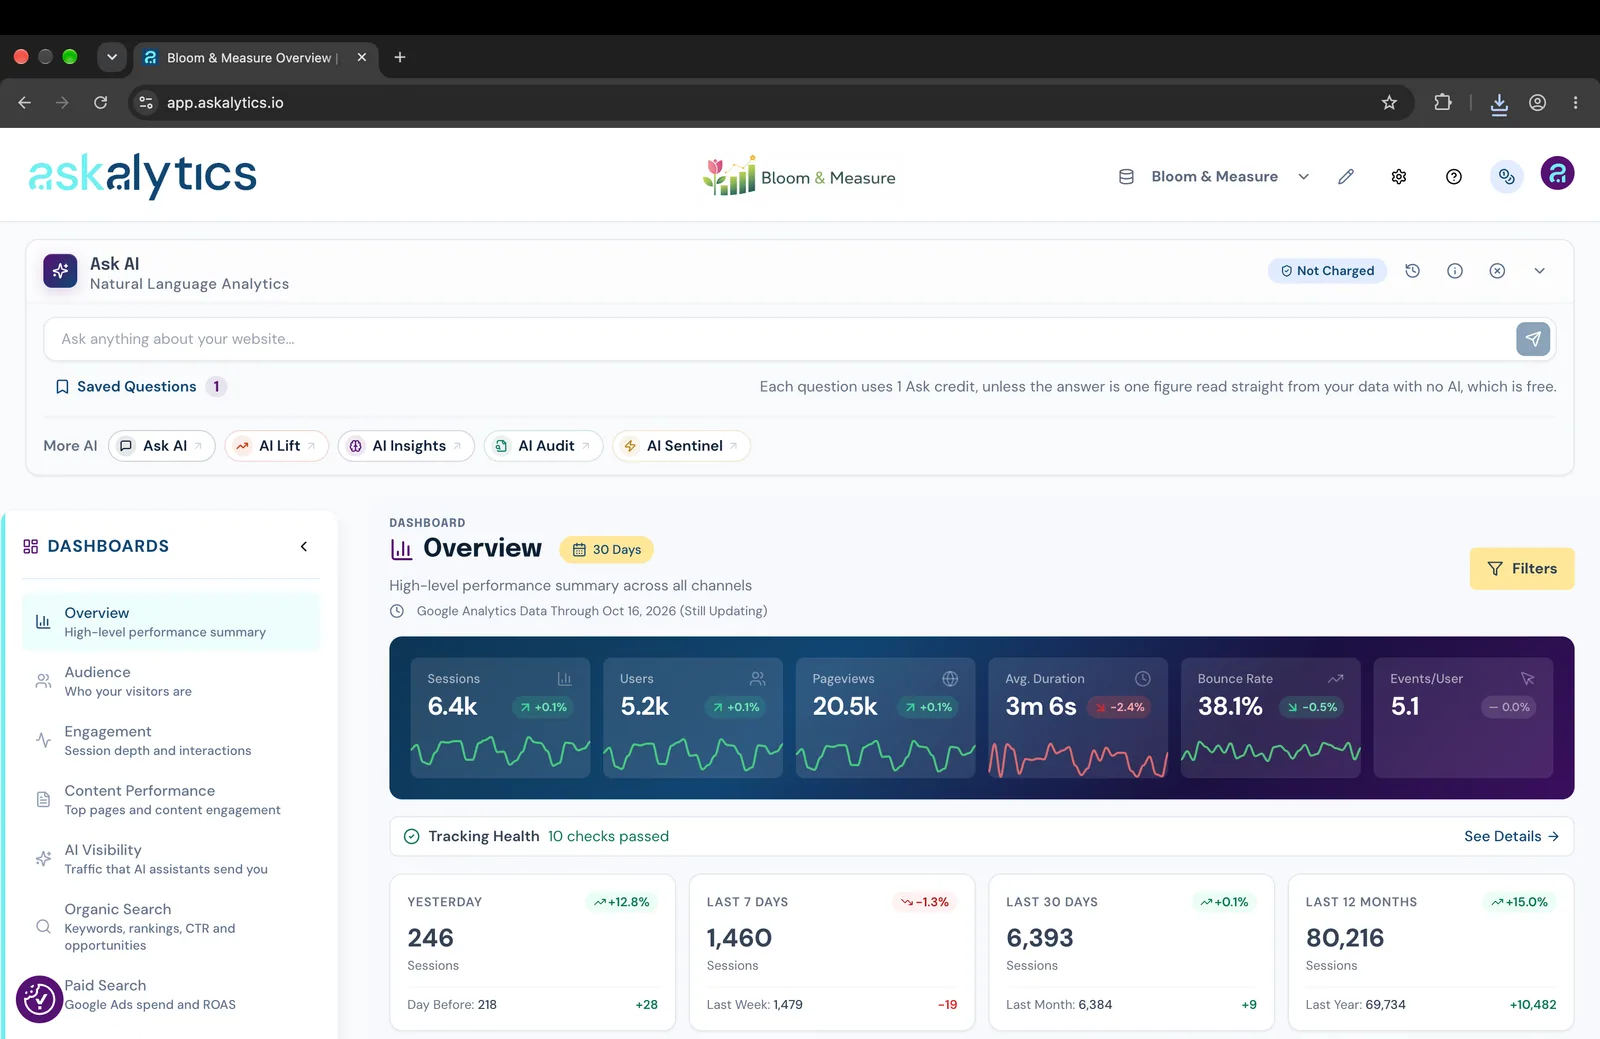This screenshot has width=1600, height=1039.
Task: Open a new browser tab
Action: pyautogui.click(x=400, y=57)
